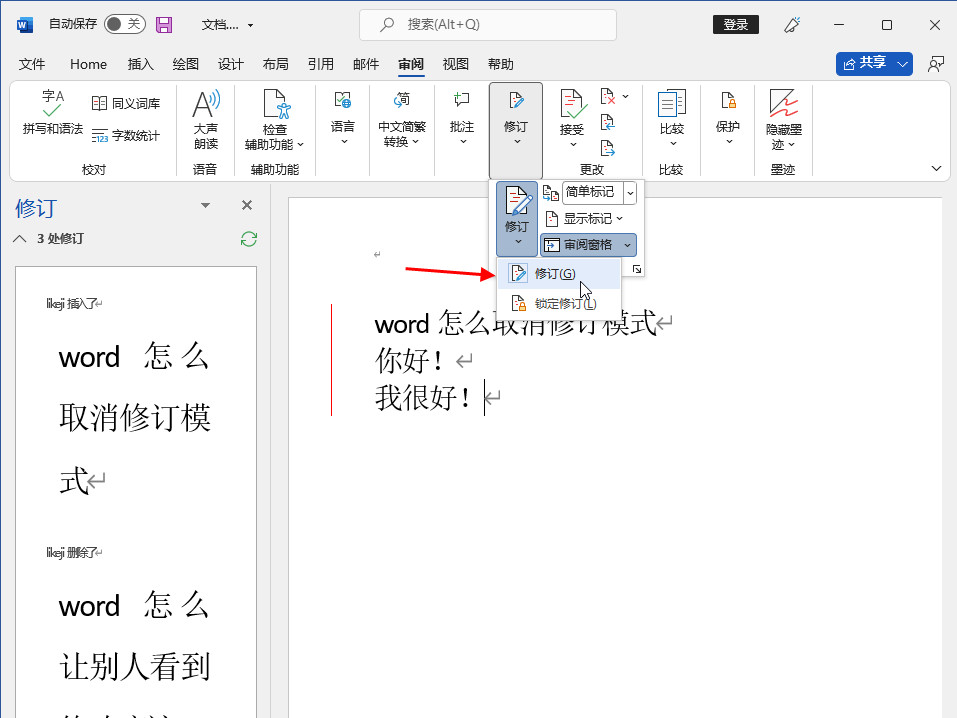Click the Word application icon in title bar
Screen dimensions: 957x718
[x=24, y=25]
